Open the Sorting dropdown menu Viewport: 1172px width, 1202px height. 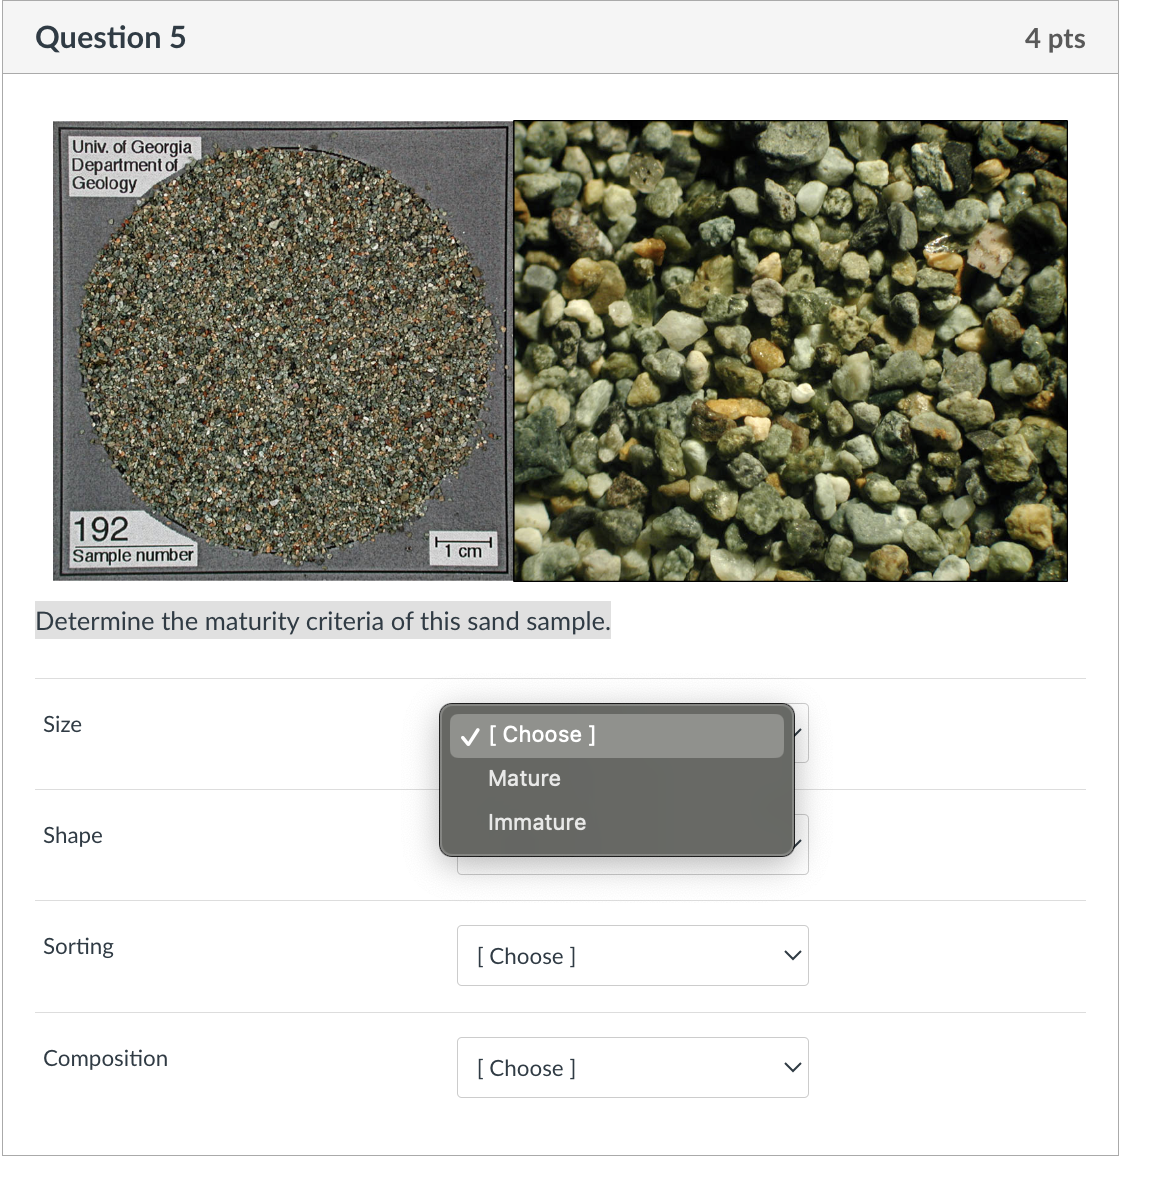pyautogui.click(x=633, y=955)
